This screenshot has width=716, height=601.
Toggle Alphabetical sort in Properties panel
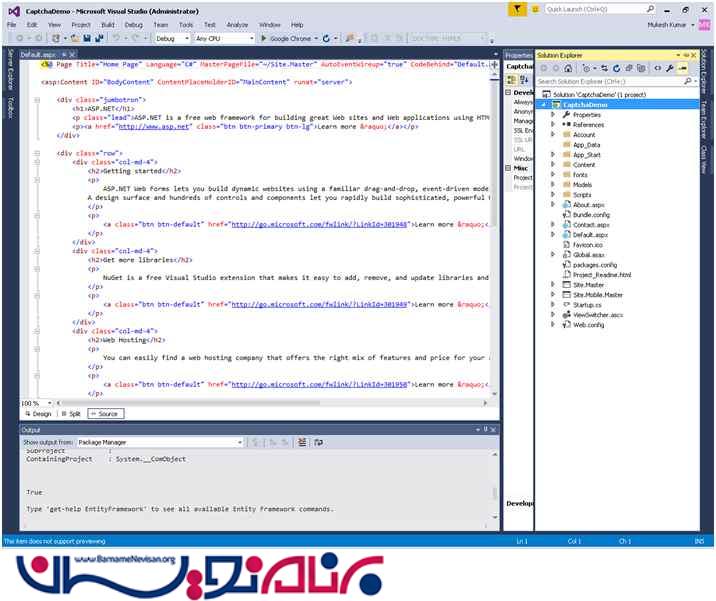(524, 80)
